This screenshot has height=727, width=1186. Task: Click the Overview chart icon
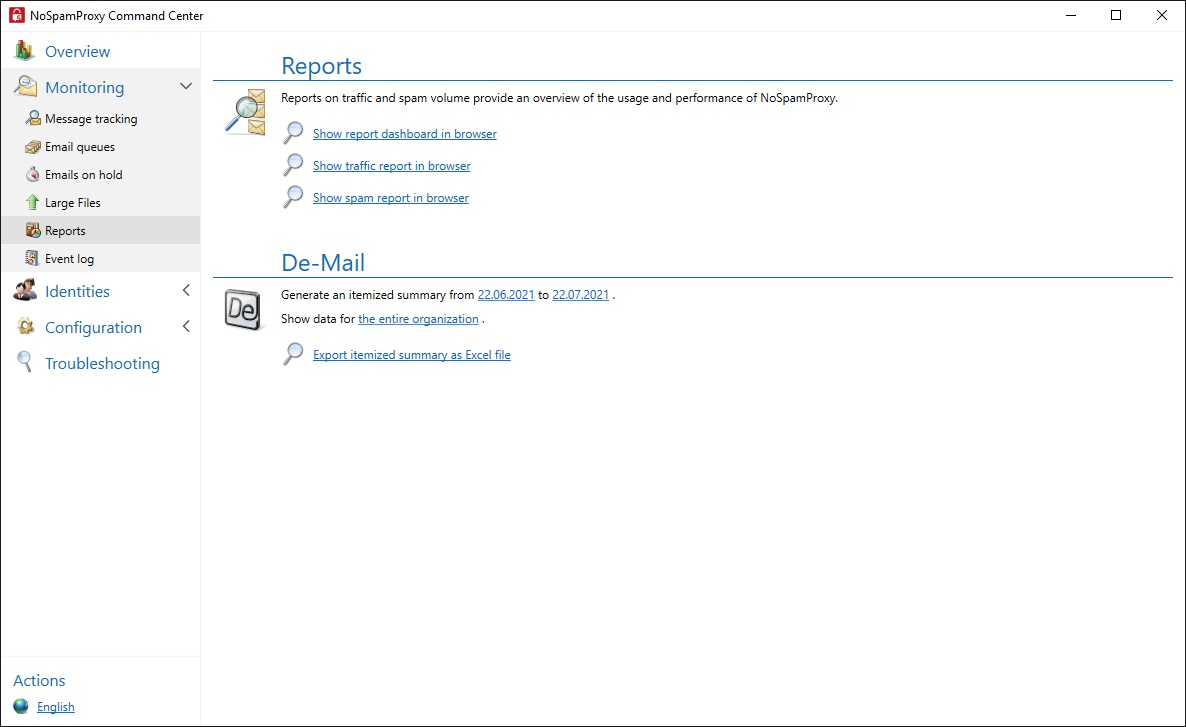pos(24,51)
